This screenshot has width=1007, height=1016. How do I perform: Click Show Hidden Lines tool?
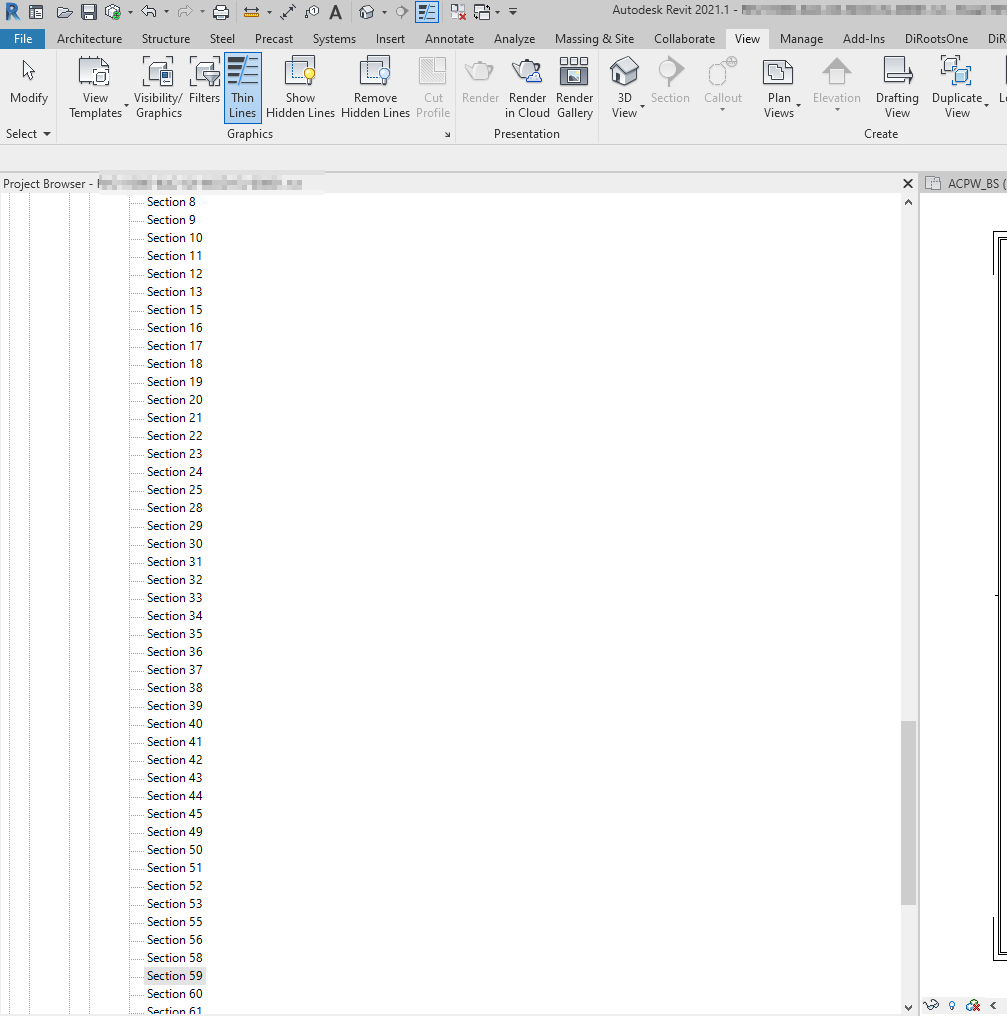click(300, 88)
